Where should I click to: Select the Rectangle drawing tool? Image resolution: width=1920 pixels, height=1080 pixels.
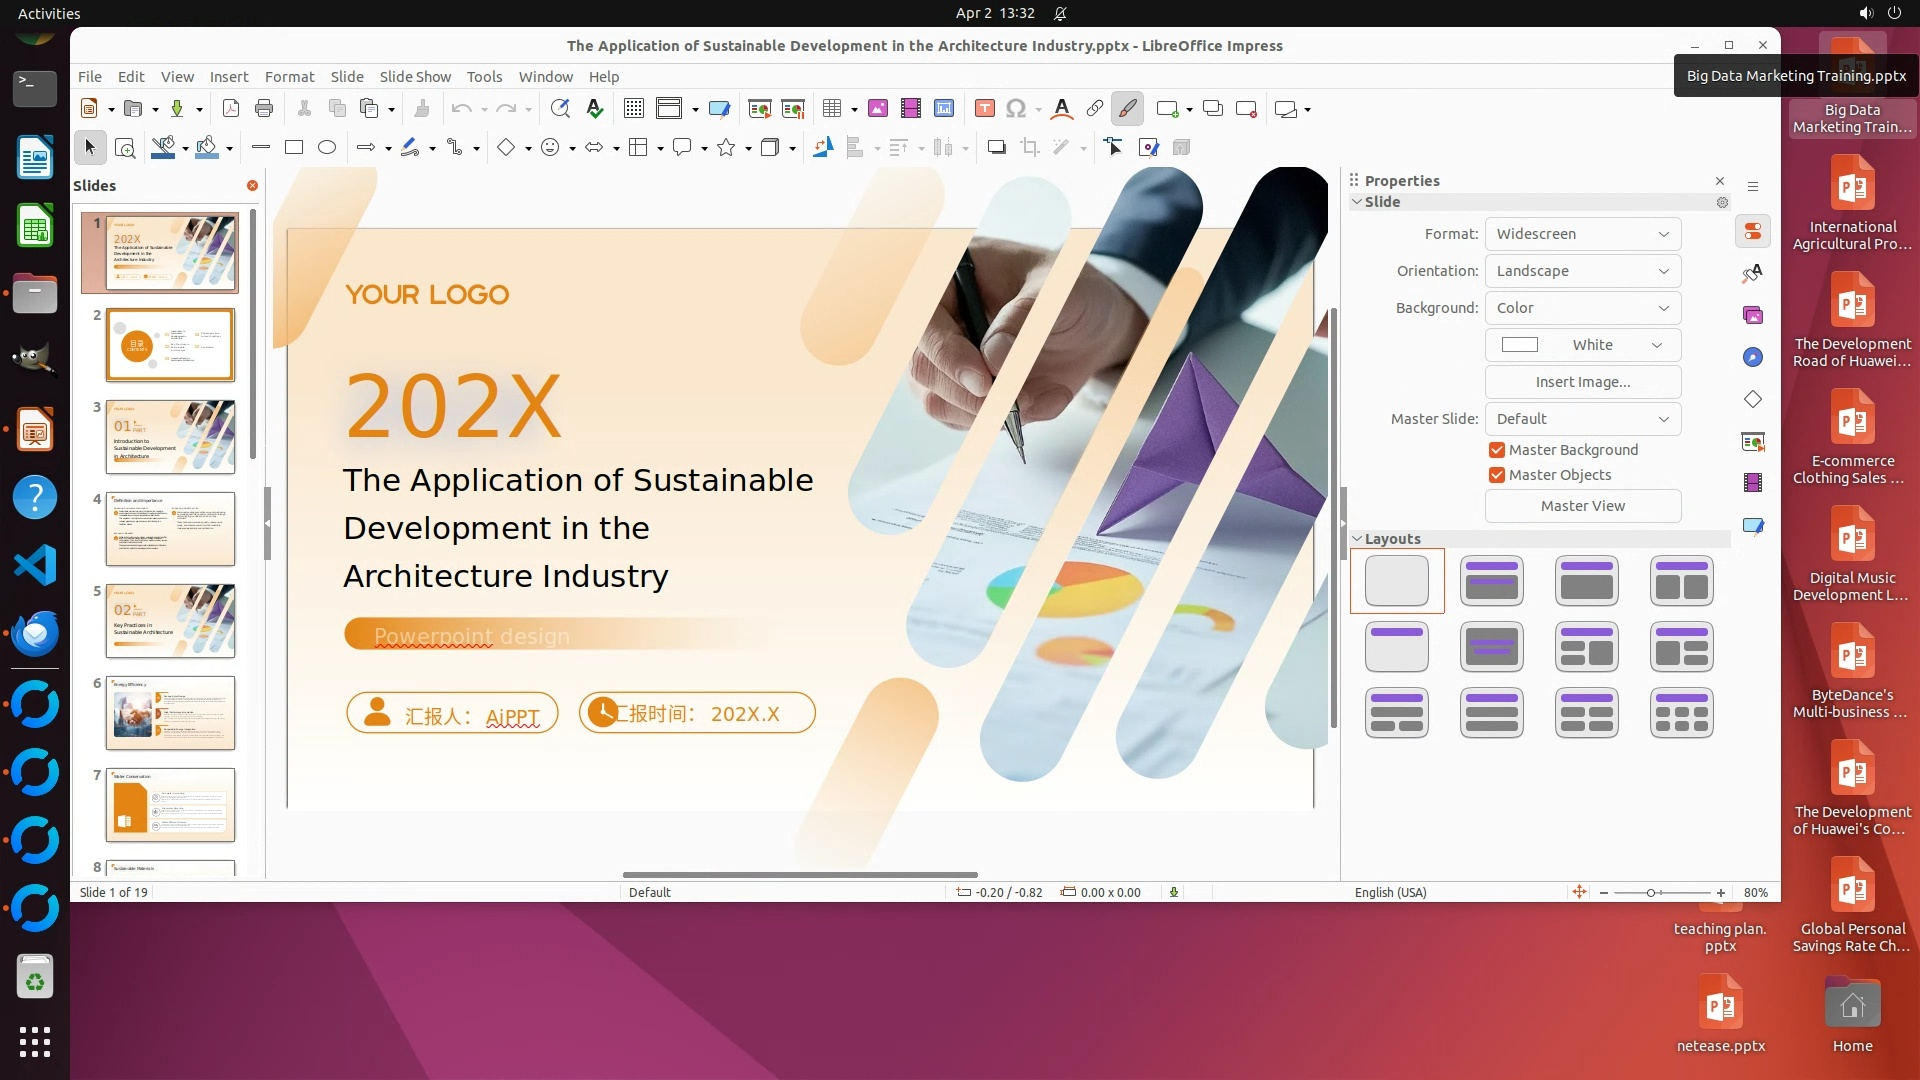point(294,148)
